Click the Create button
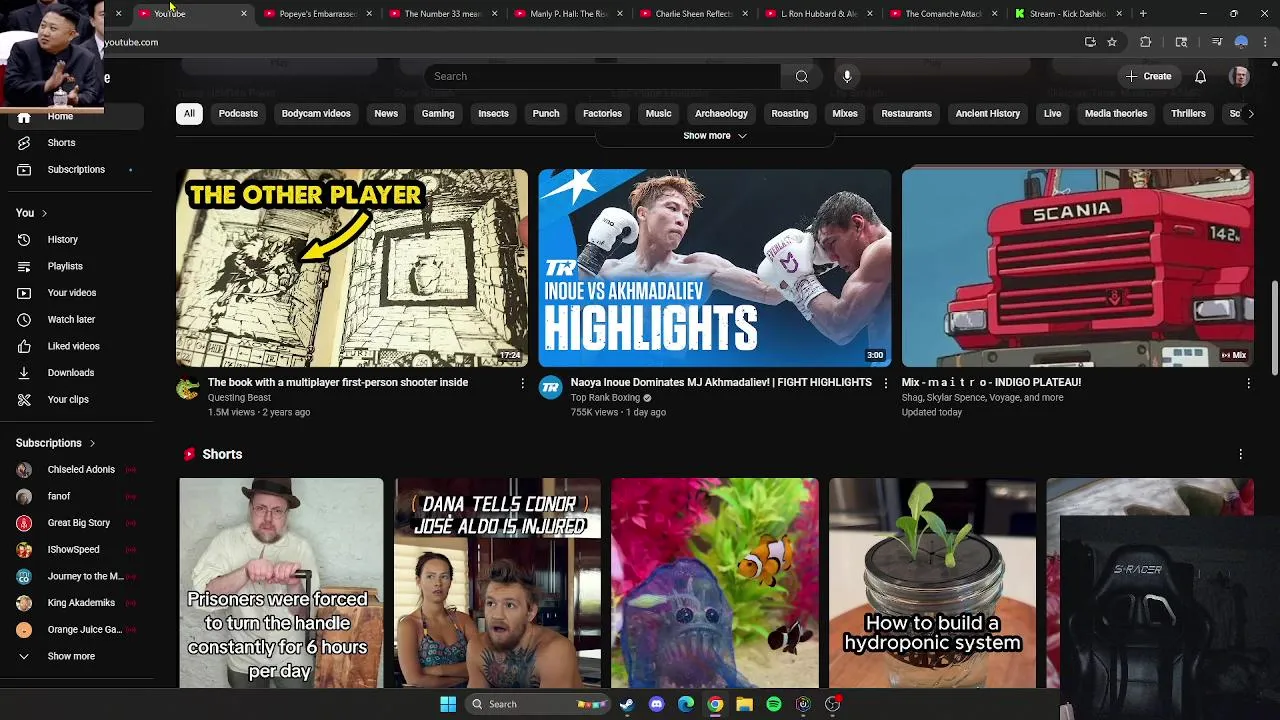 [1148, 76]
